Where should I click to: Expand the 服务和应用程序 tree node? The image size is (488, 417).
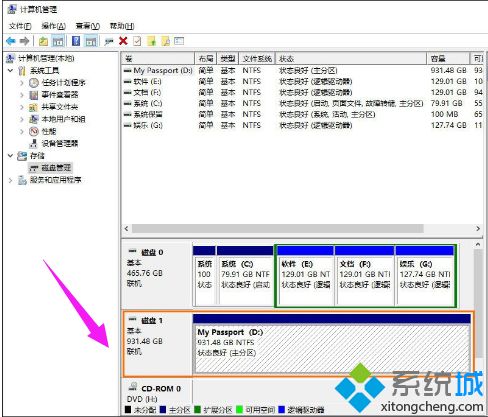[x=11, y=180]
